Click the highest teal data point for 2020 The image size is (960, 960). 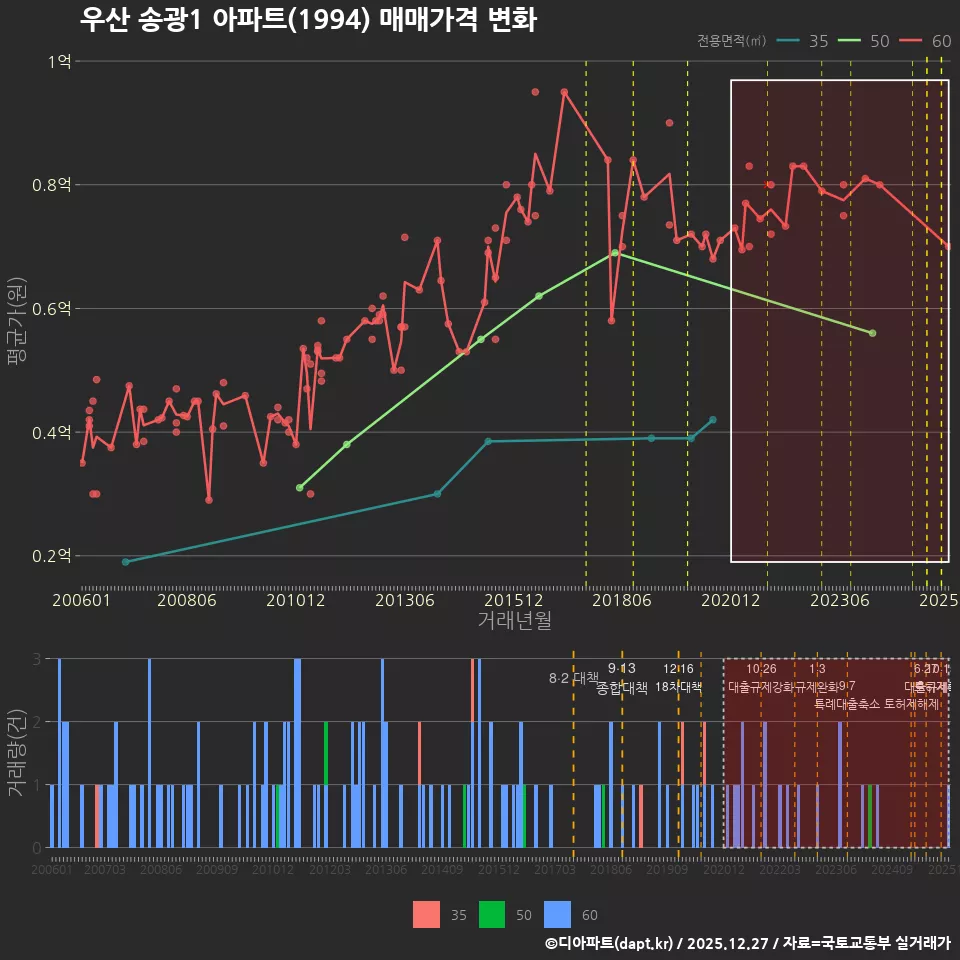(x=713, y=419)
